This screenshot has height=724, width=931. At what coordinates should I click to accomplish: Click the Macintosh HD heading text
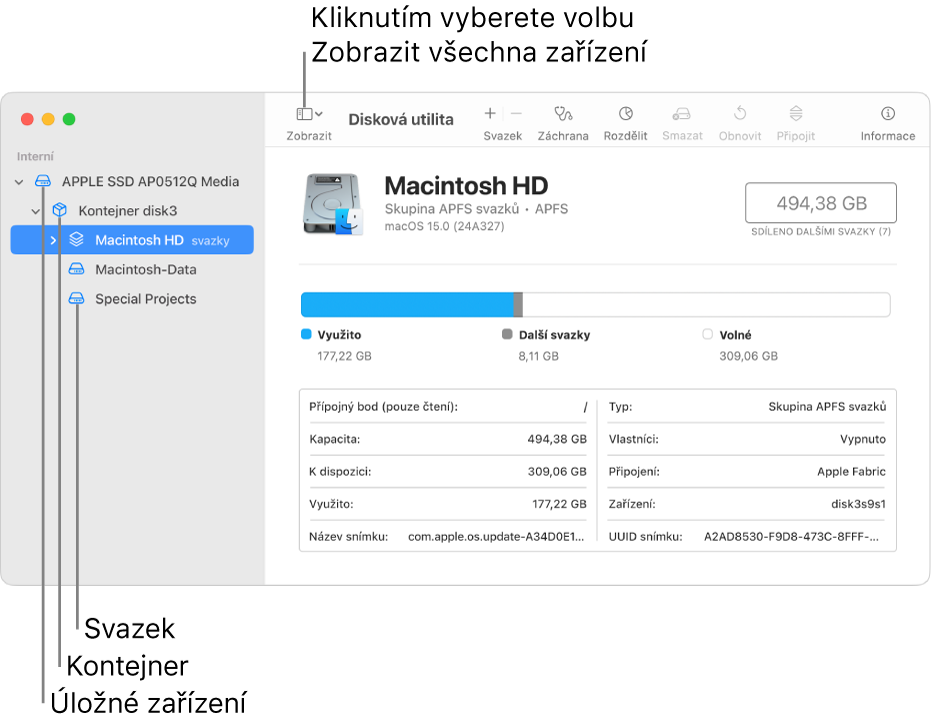[x=466, y=186]
